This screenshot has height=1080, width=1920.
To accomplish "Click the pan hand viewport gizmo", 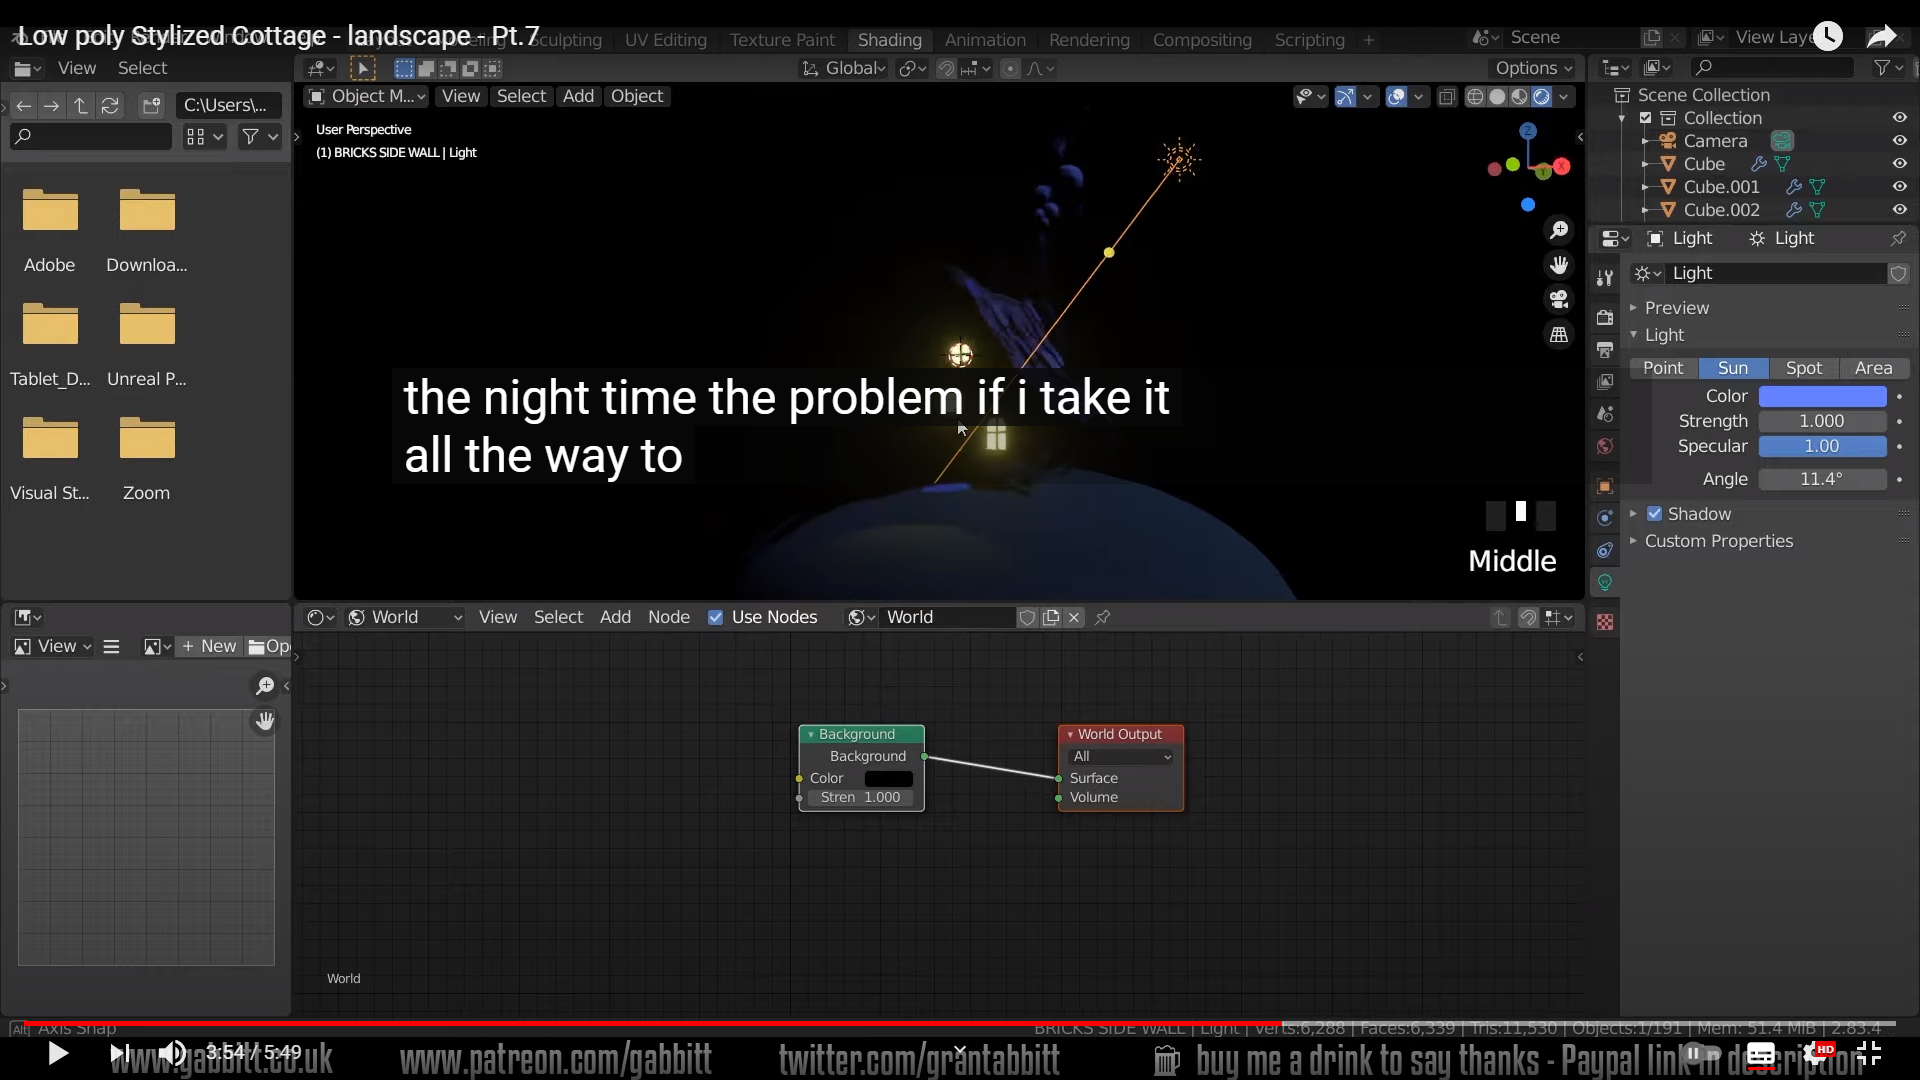I will (x=1558, y=265).
